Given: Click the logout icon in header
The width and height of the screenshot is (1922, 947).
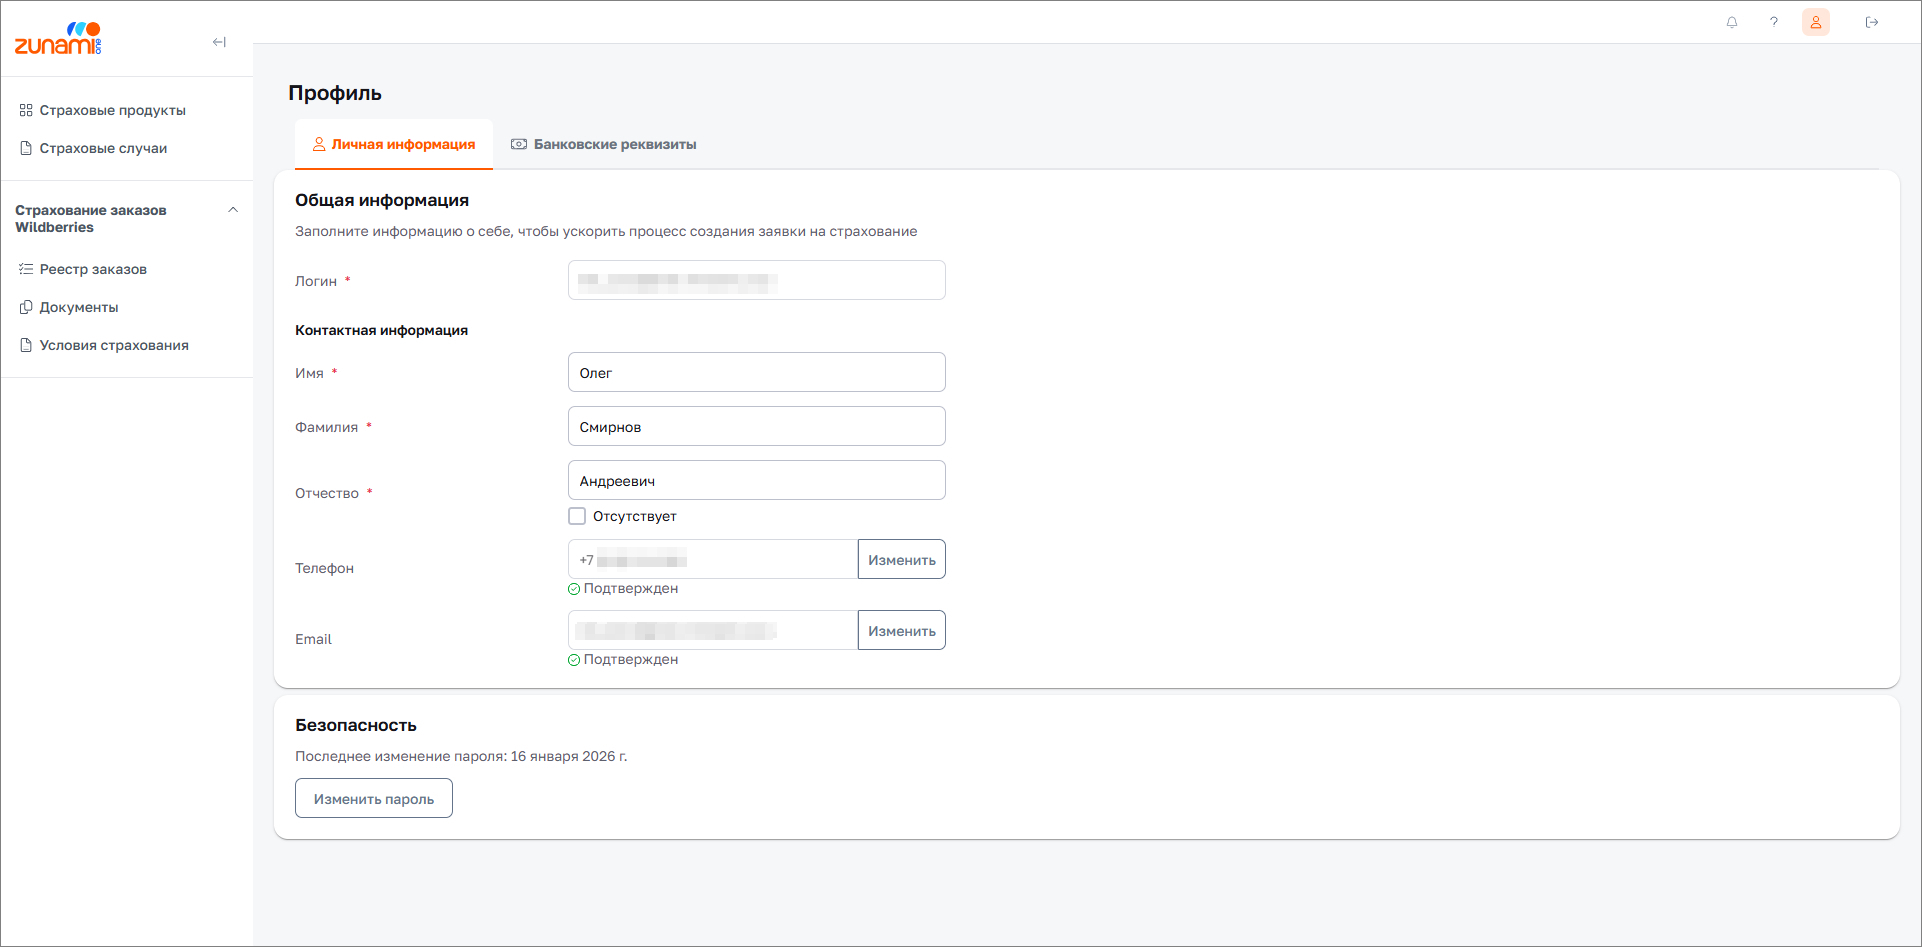Looking at the screenshot, I should coord(1872,22).
